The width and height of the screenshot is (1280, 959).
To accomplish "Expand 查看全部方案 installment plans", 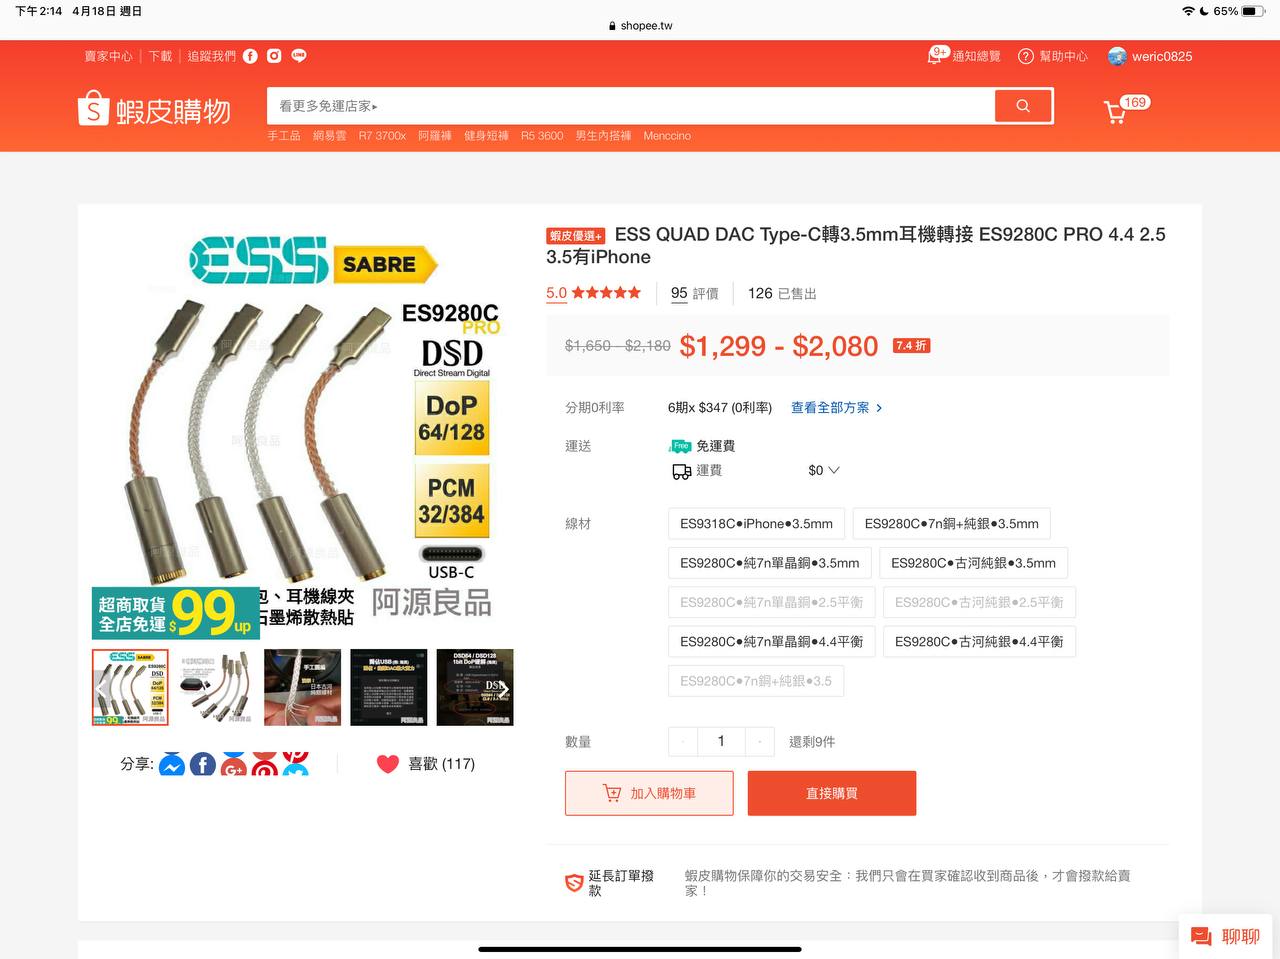I will click(x=837, y=408).
